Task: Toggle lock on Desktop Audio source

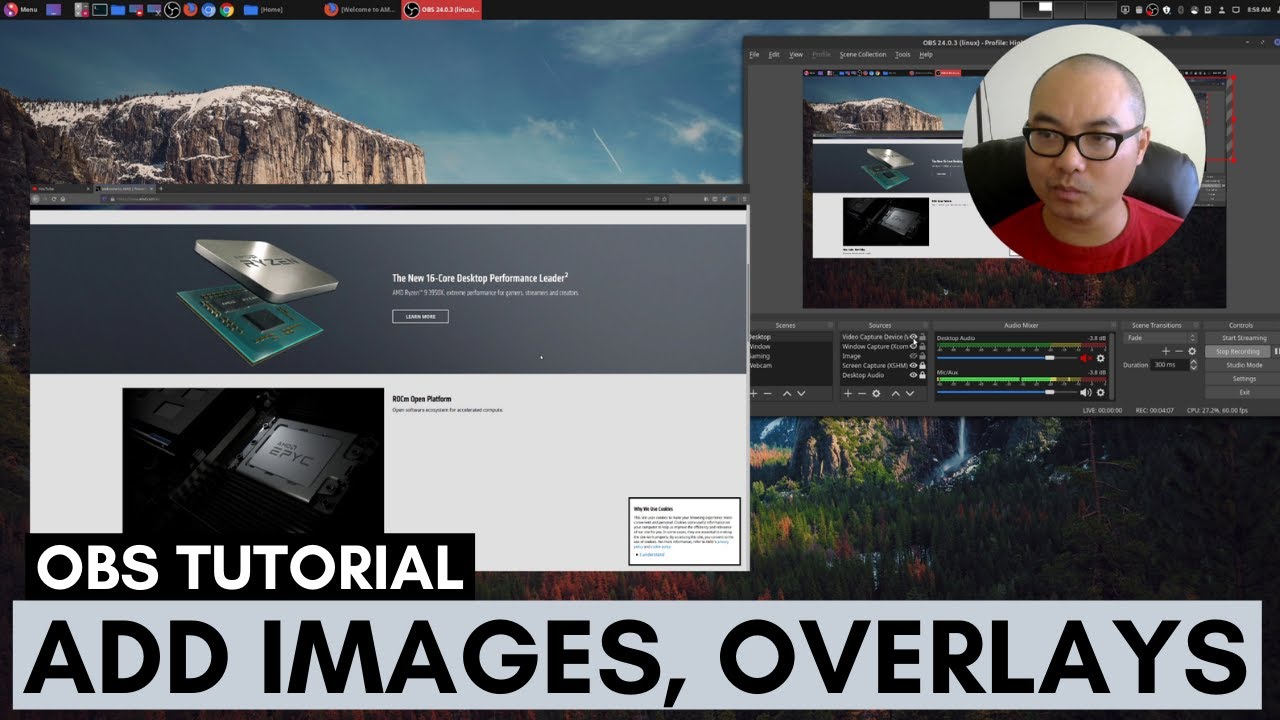Action: pyautogui.click(x=922, y=375)
